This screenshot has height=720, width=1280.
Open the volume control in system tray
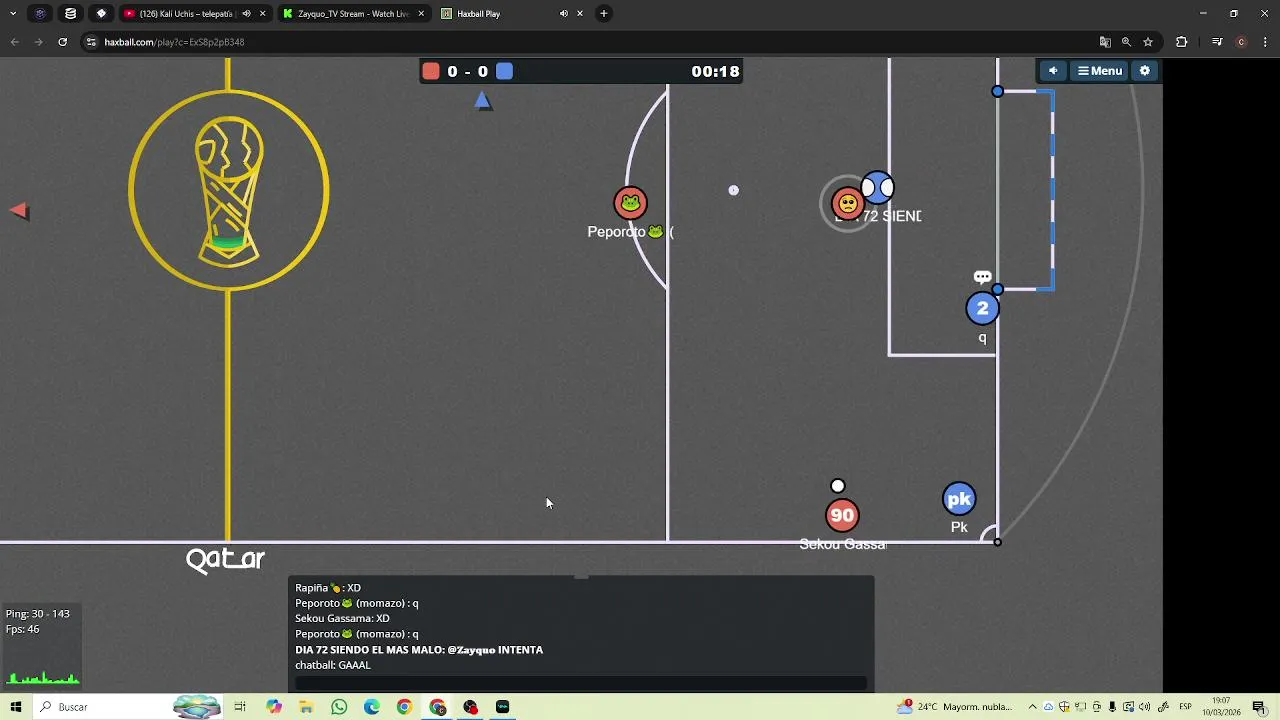point(1144,707)
